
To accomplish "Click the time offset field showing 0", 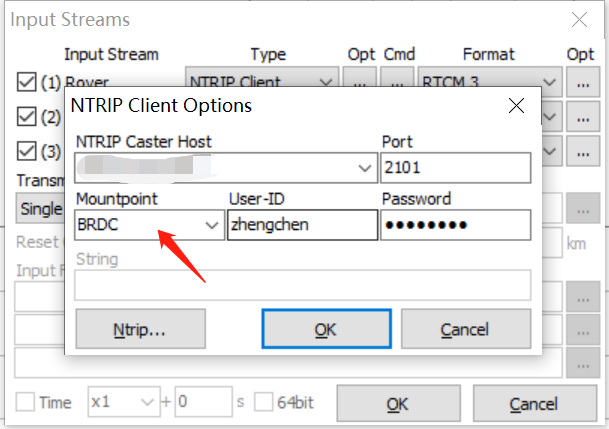I will (204, 401).
